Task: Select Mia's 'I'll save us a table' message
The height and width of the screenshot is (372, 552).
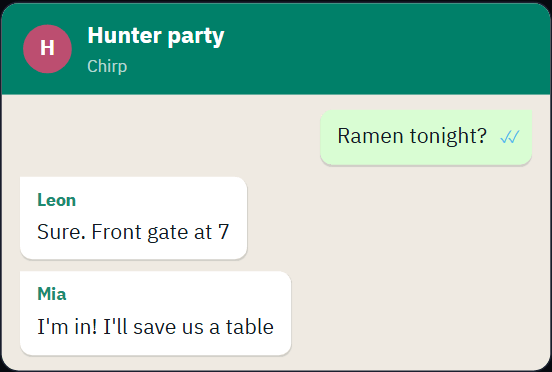Action: click(156, 313)
